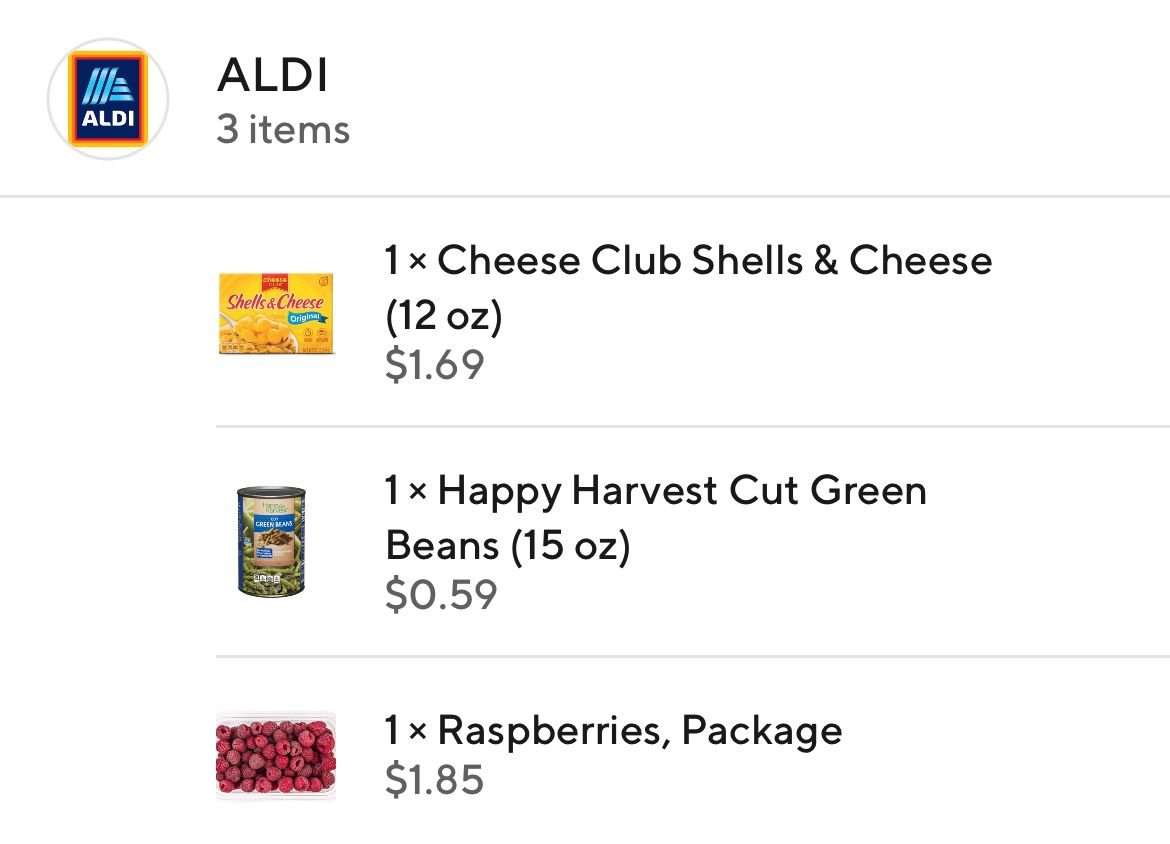Select the Raspberries, Package item name
This screenshot has height=844, width=1170.
(x=639, y=731)
